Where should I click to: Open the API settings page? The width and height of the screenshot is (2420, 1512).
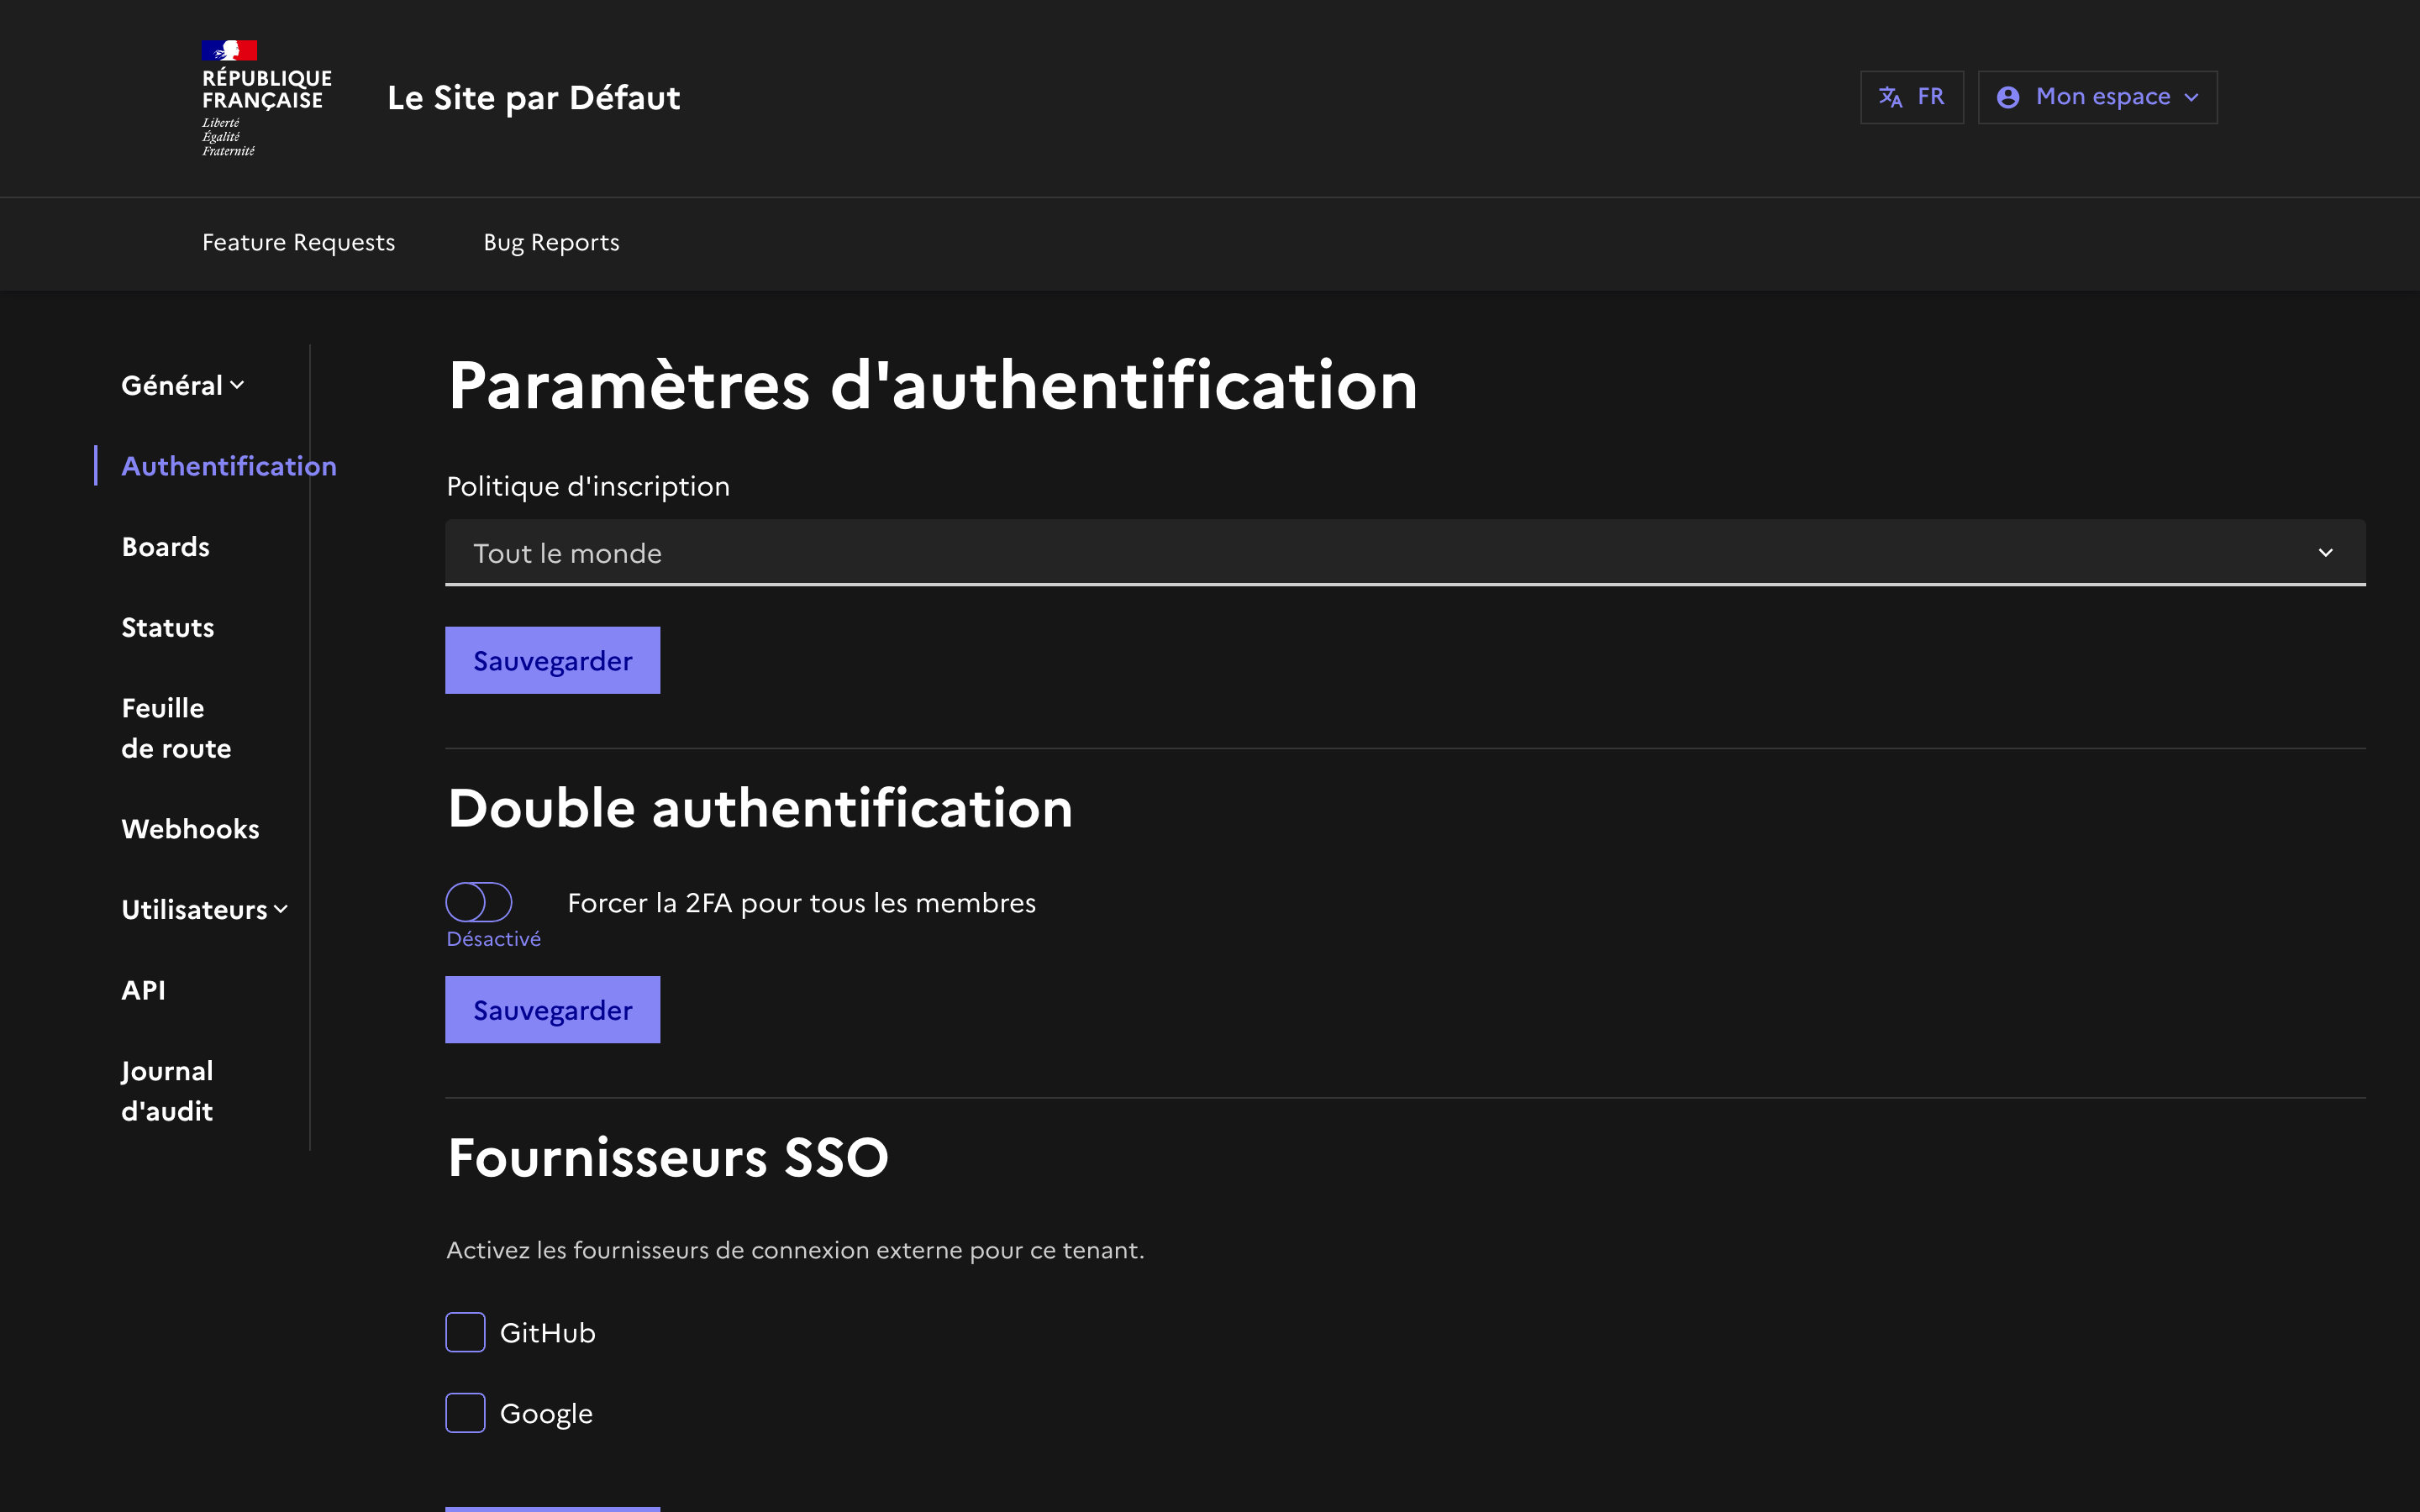tap(143, 990)
